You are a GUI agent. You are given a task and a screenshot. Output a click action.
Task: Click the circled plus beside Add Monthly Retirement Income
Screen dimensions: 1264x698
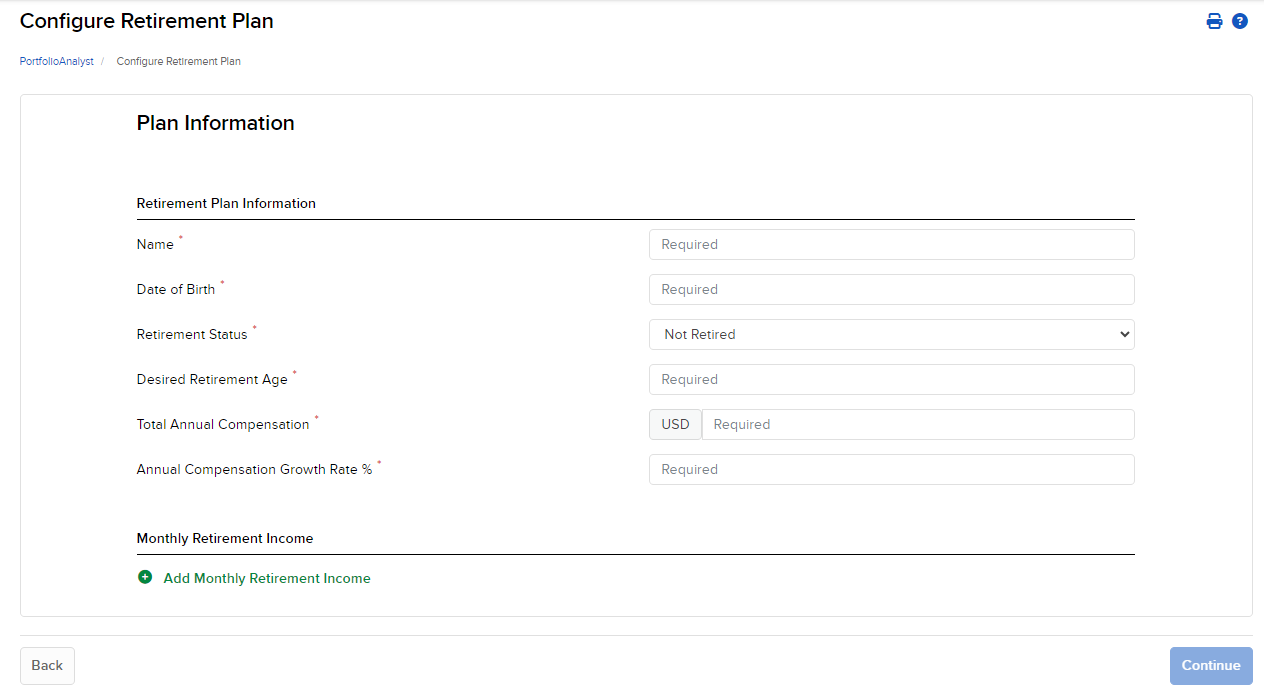coord(144,577)
